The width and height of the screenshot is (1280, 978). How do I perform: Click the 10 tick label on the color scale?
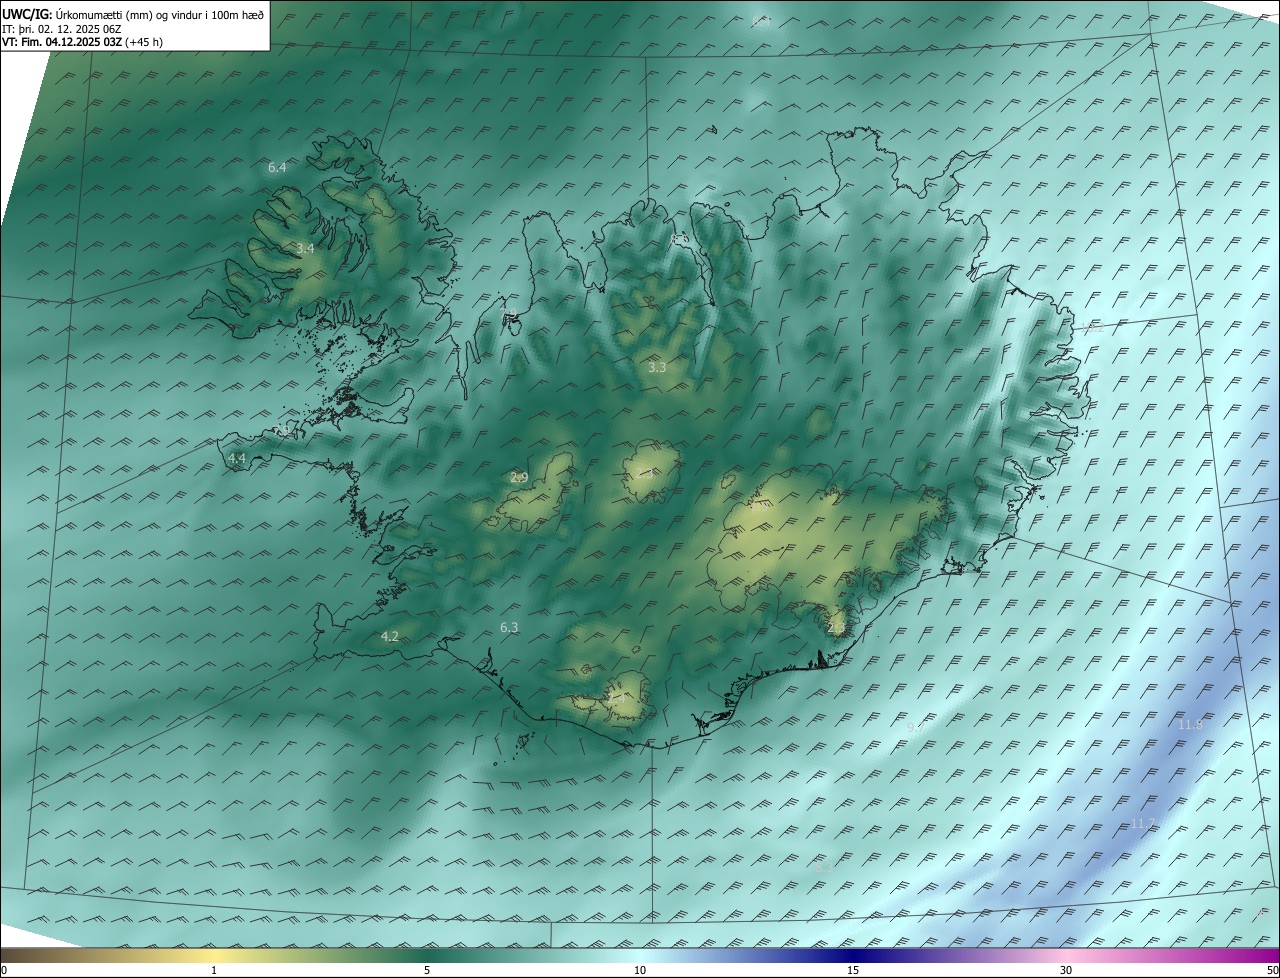(x=640, y=970)
